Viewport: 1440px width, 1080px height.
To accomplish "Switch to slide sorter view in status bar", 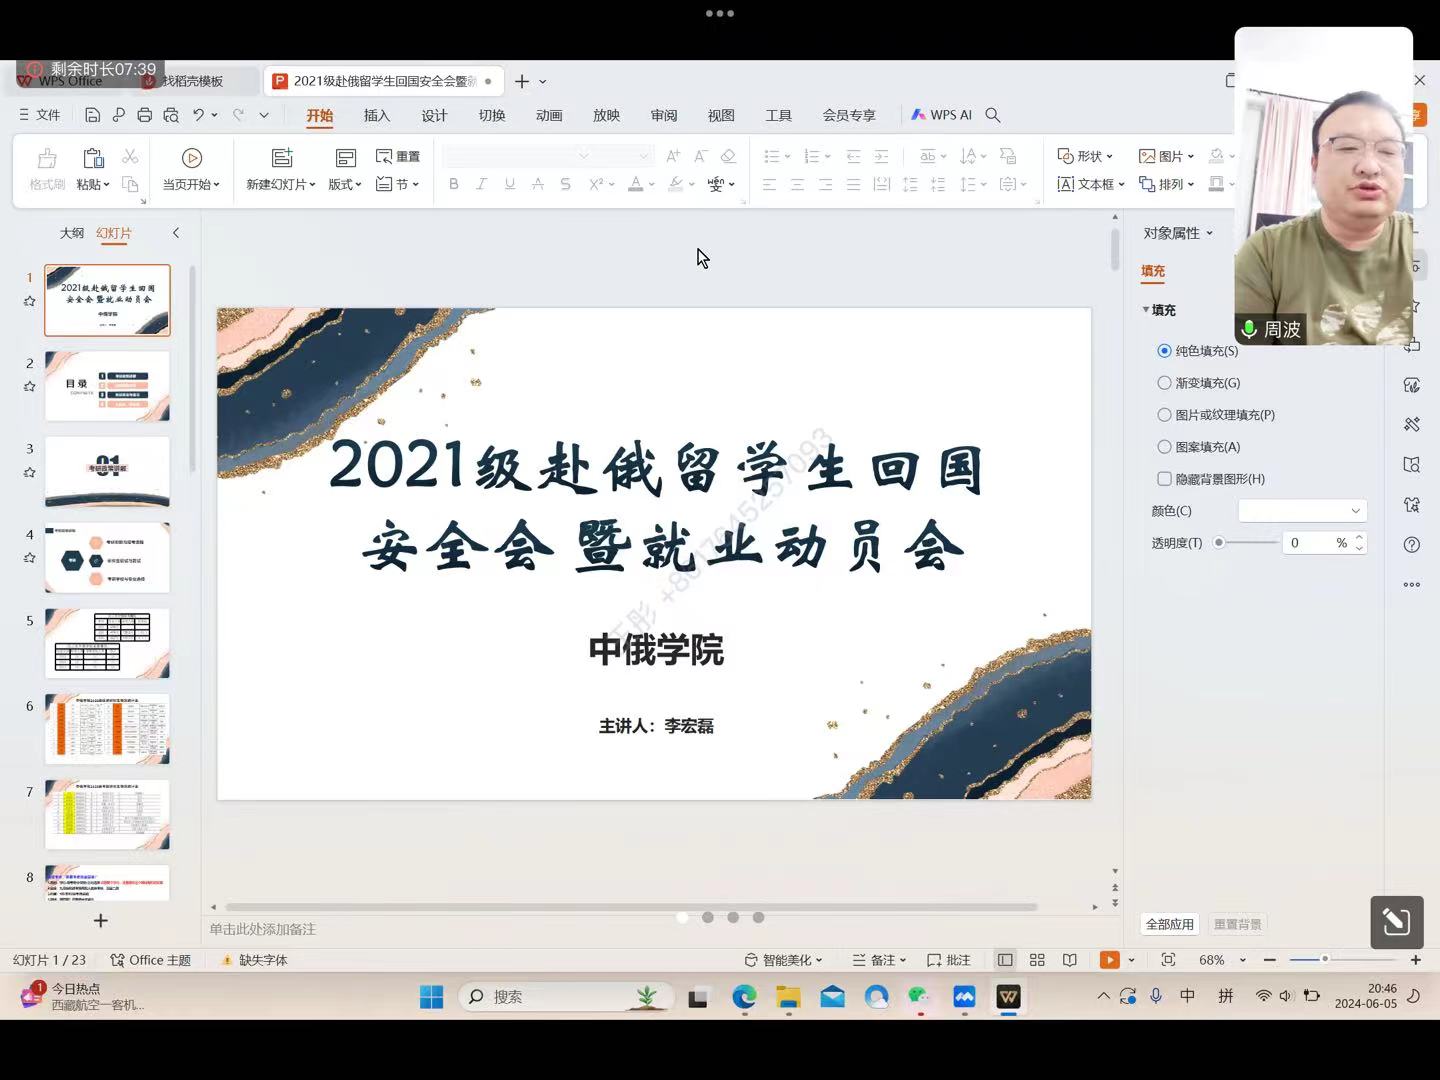I will click(1037, 960).
